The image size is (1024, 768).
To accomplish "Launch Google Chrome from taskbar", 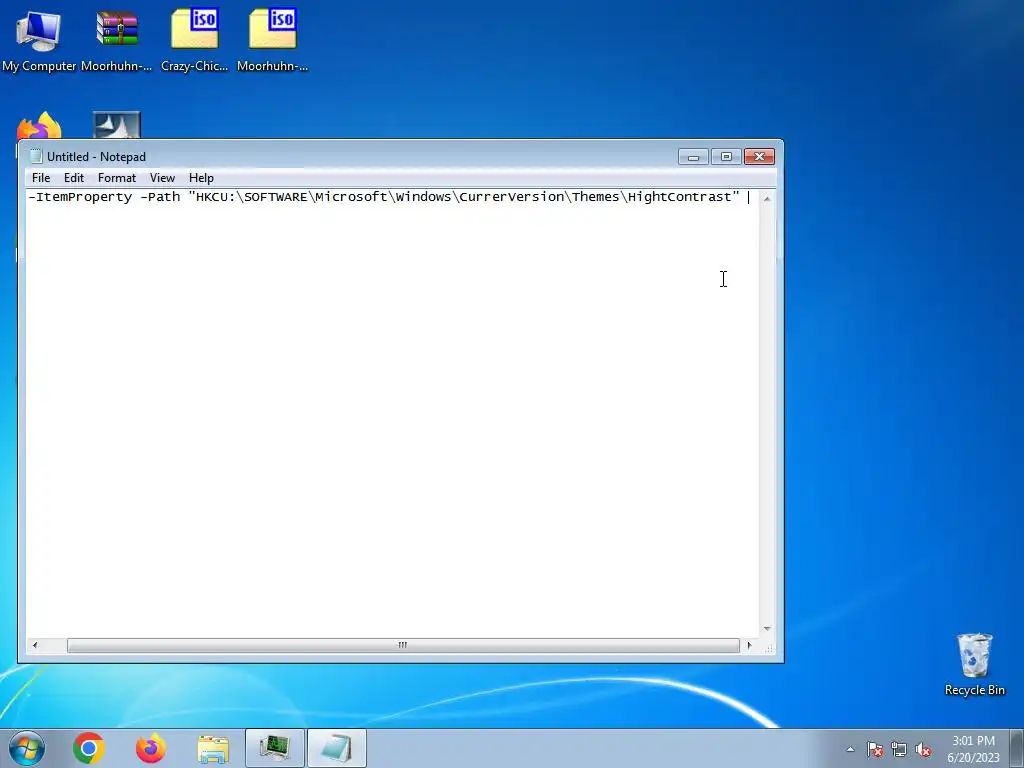I will point(89,748).
